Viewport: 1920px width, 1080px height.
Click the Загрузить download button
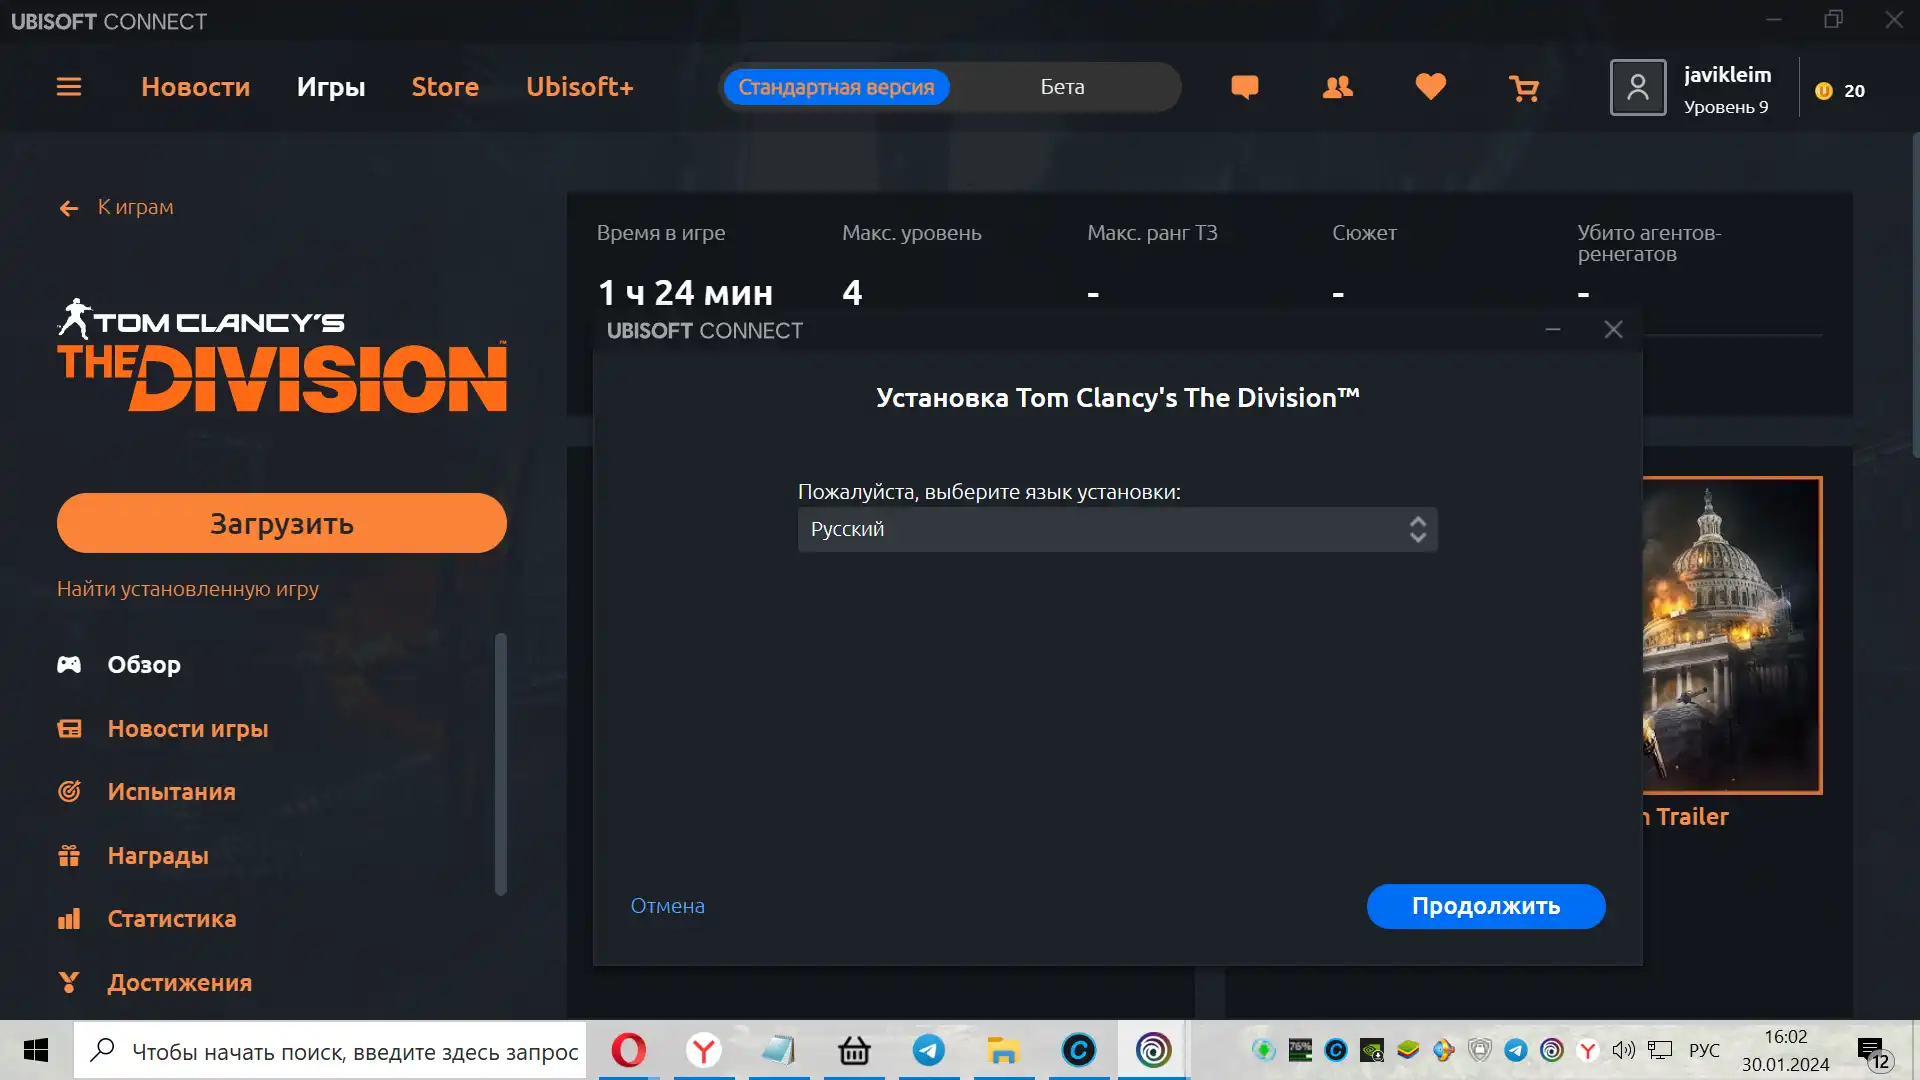point(282,523)
